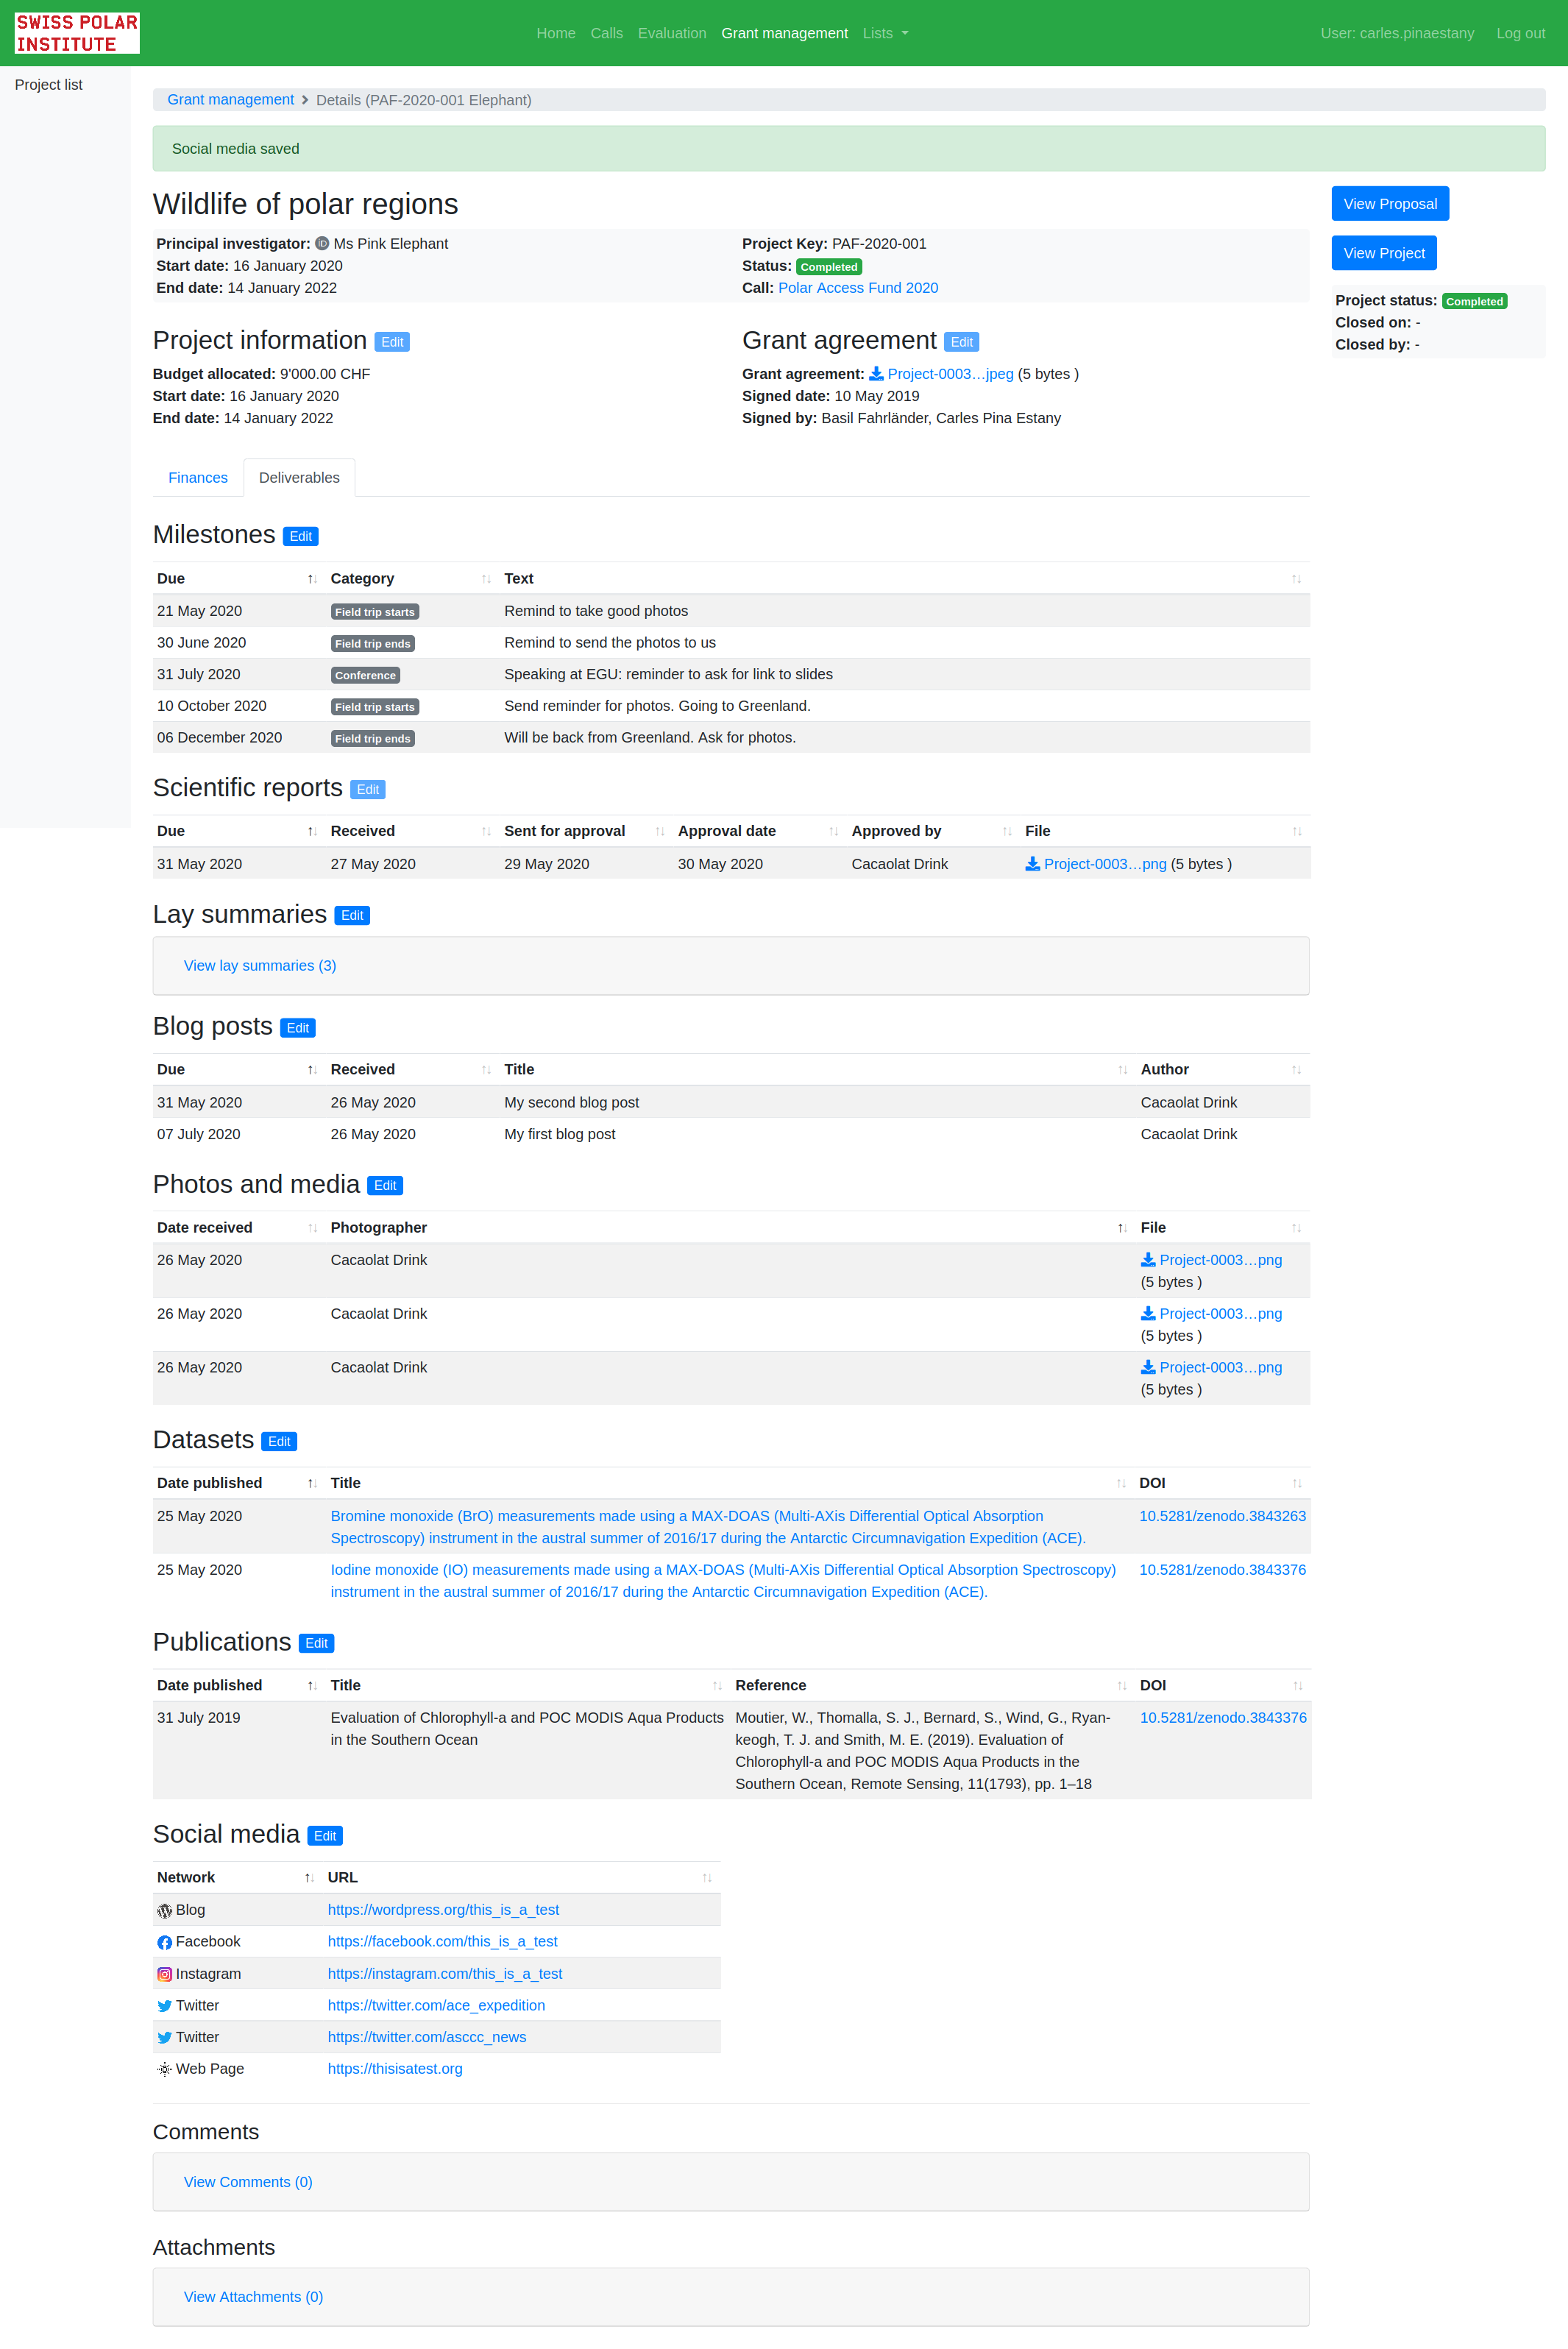This screenshot has height=2349, width=1568.
Task: Click the Facebook network icon
Action: click(165, 1942)
